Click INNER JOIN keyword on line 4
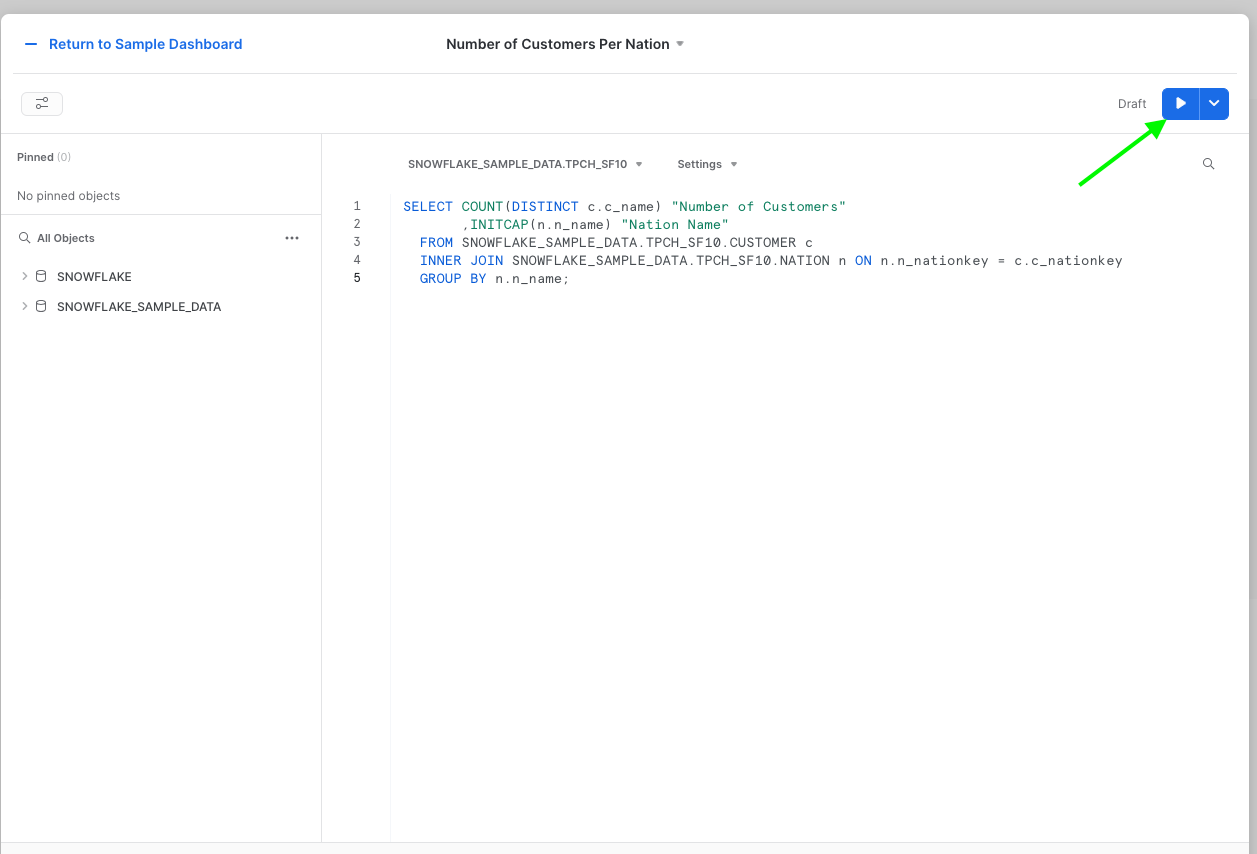 (461, 260)
